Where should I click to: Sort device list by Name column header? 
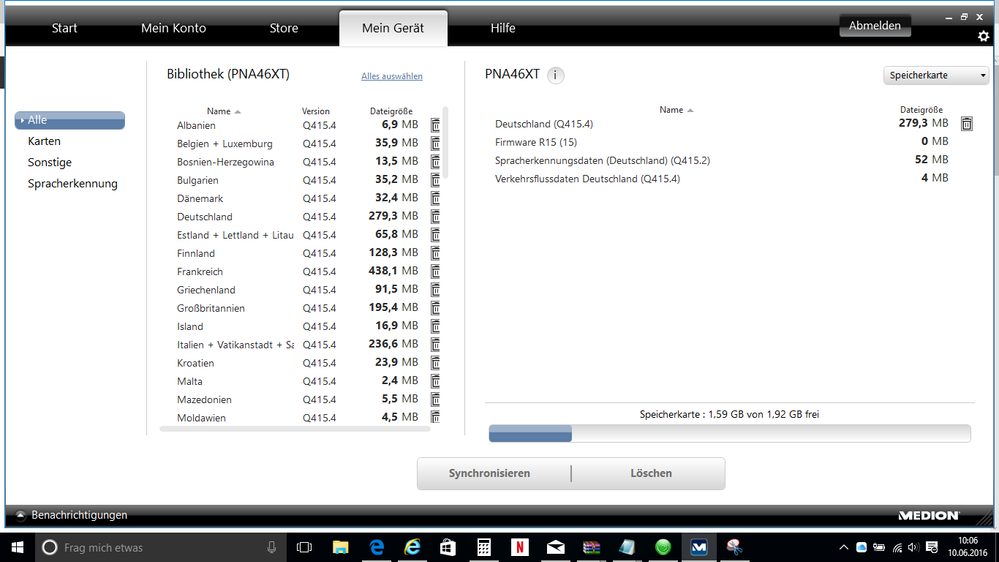672,110
